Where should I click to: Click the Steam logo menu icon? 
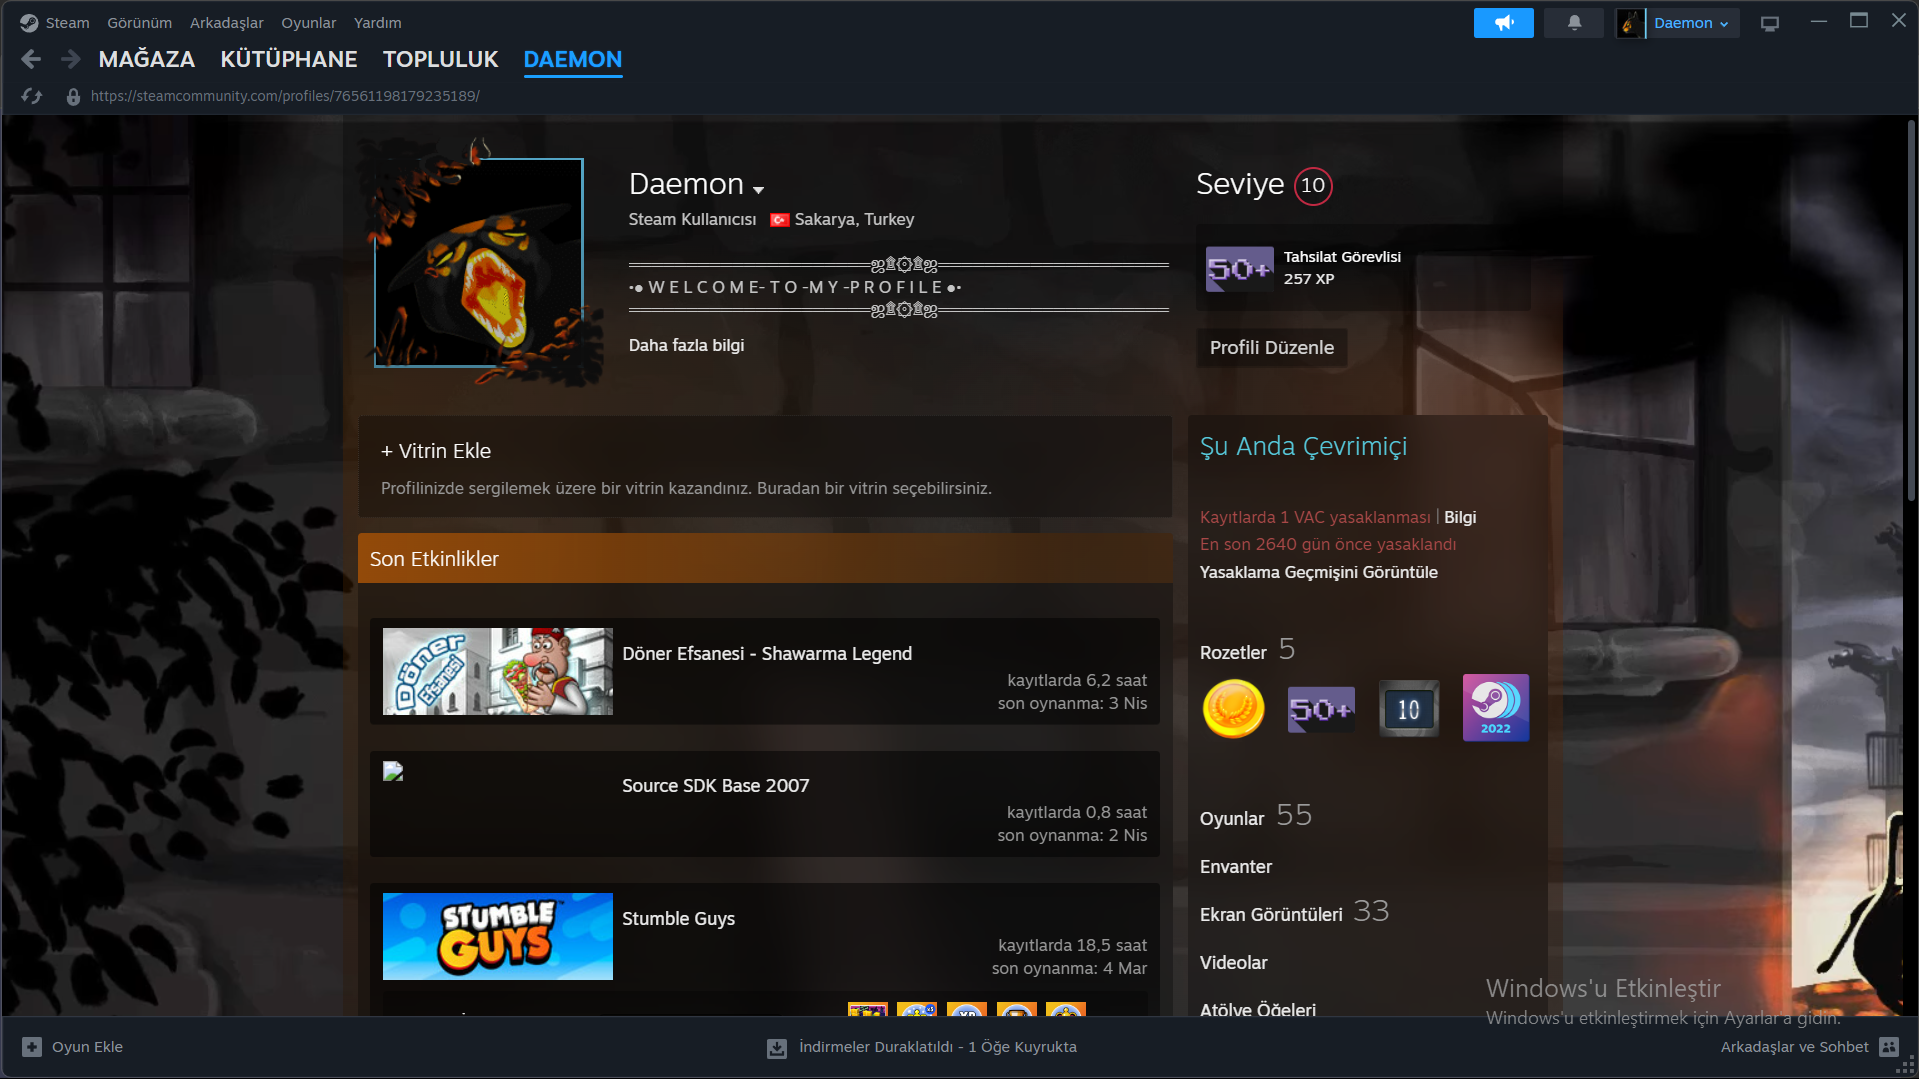point(29,23)
